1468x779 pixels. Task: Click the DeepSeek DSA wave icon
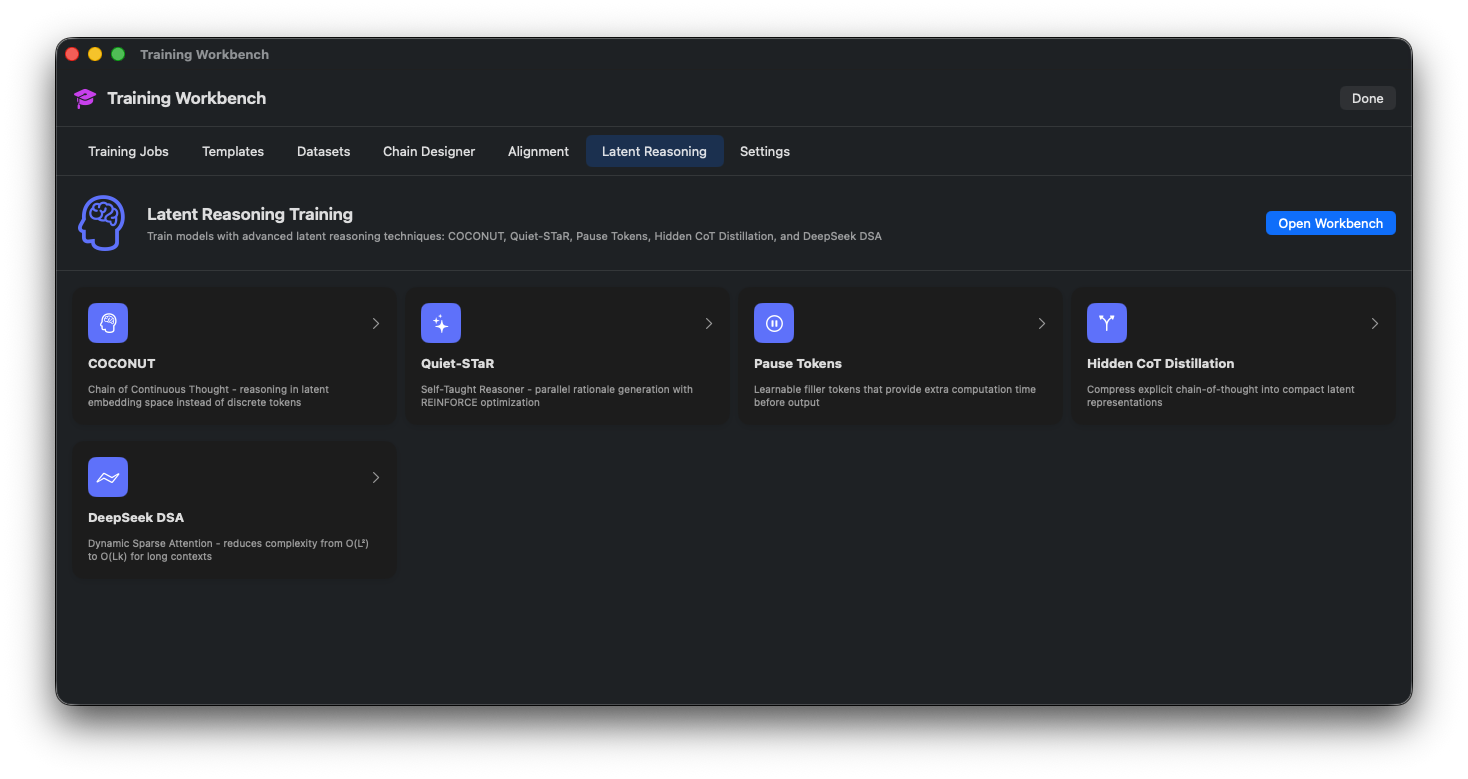(108, 477)
